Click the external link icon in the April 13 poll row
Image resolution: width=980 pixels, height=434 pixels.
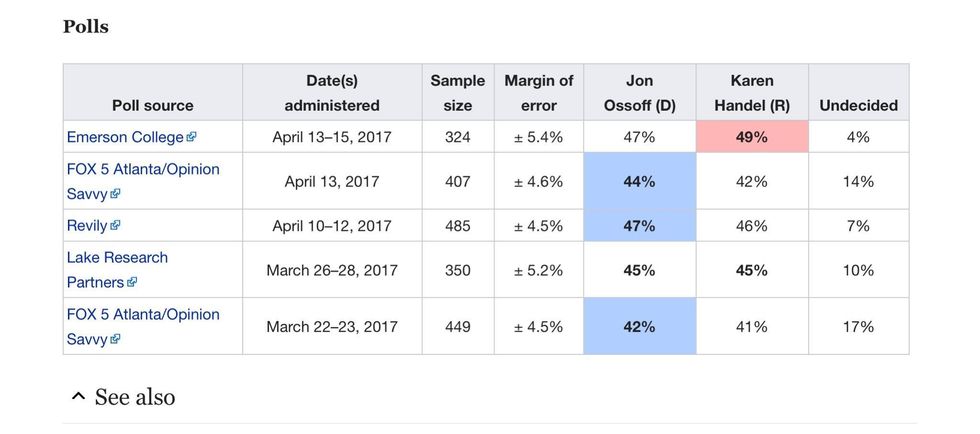(115, 195)
